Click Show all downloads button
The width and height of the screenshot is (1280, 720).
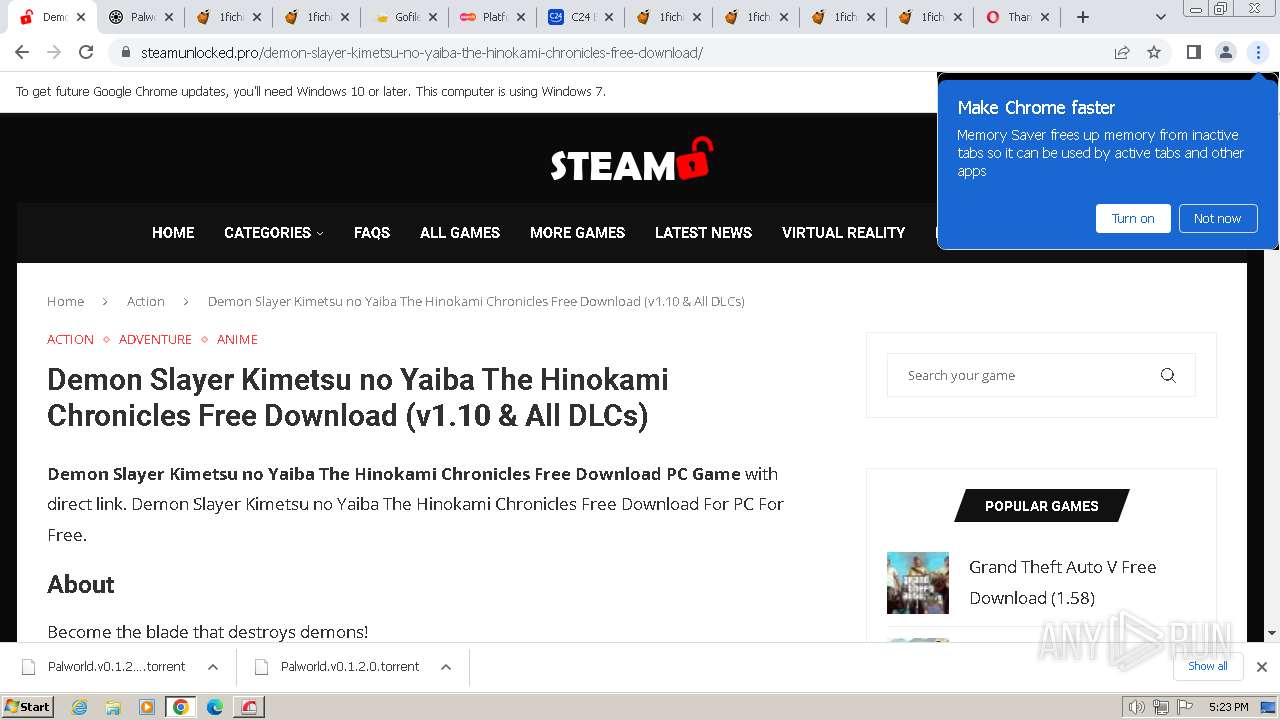tap(1207, 666)
